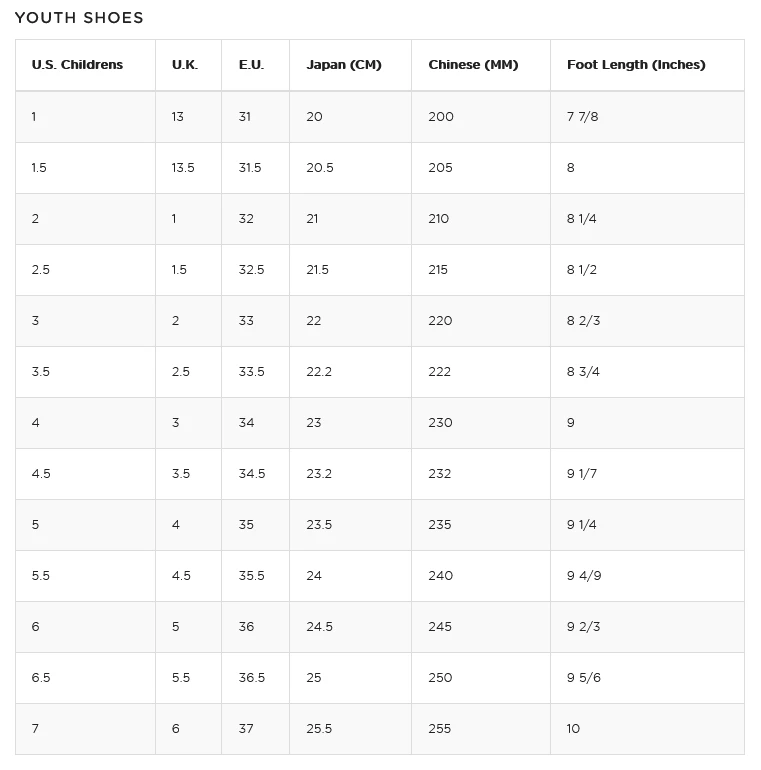This screenshot has width=761, height=770.
Task: Select the Japan 22.2 CM cell
Action: (319, 372)
